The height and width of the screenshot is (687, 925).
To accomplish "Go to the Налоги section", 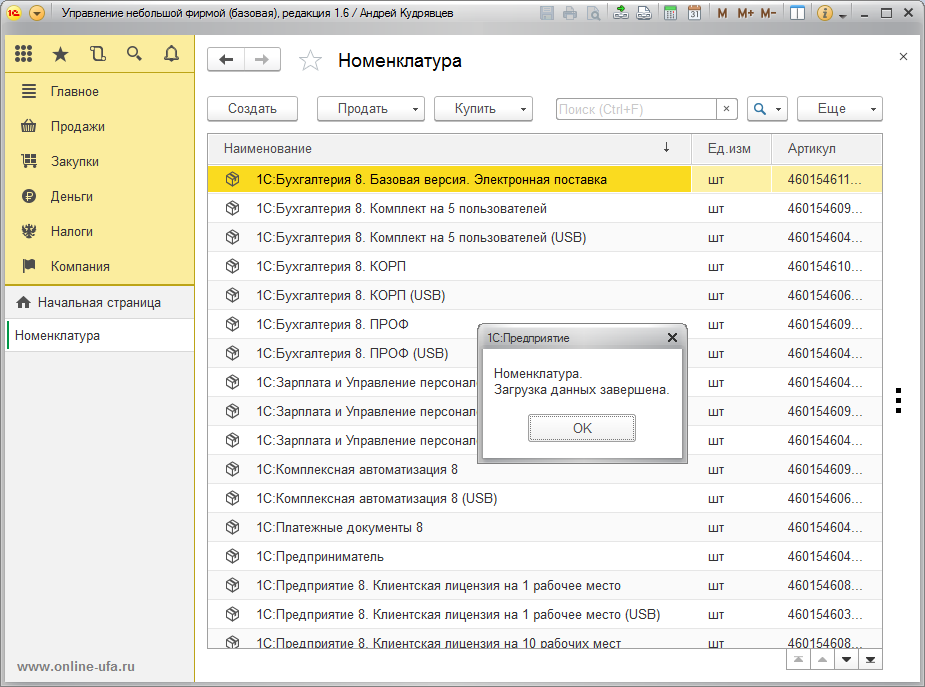I will click(x=72, y=231).
